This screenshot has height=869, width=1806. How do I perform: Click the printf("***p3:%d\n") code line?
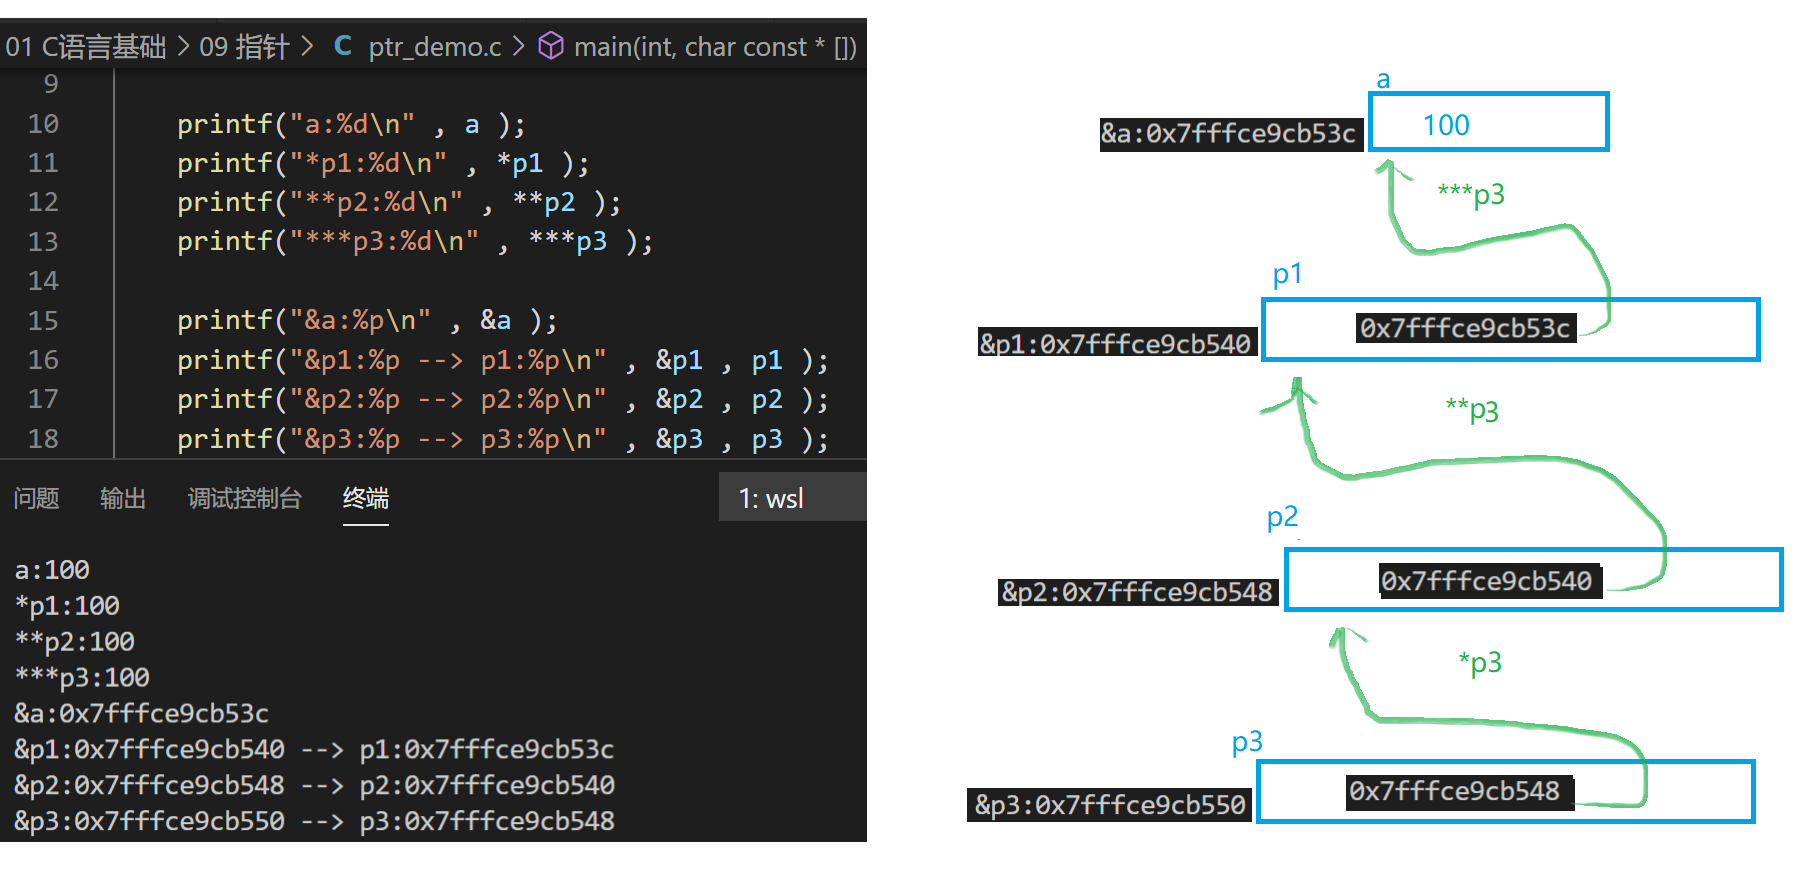pos(415,242)
